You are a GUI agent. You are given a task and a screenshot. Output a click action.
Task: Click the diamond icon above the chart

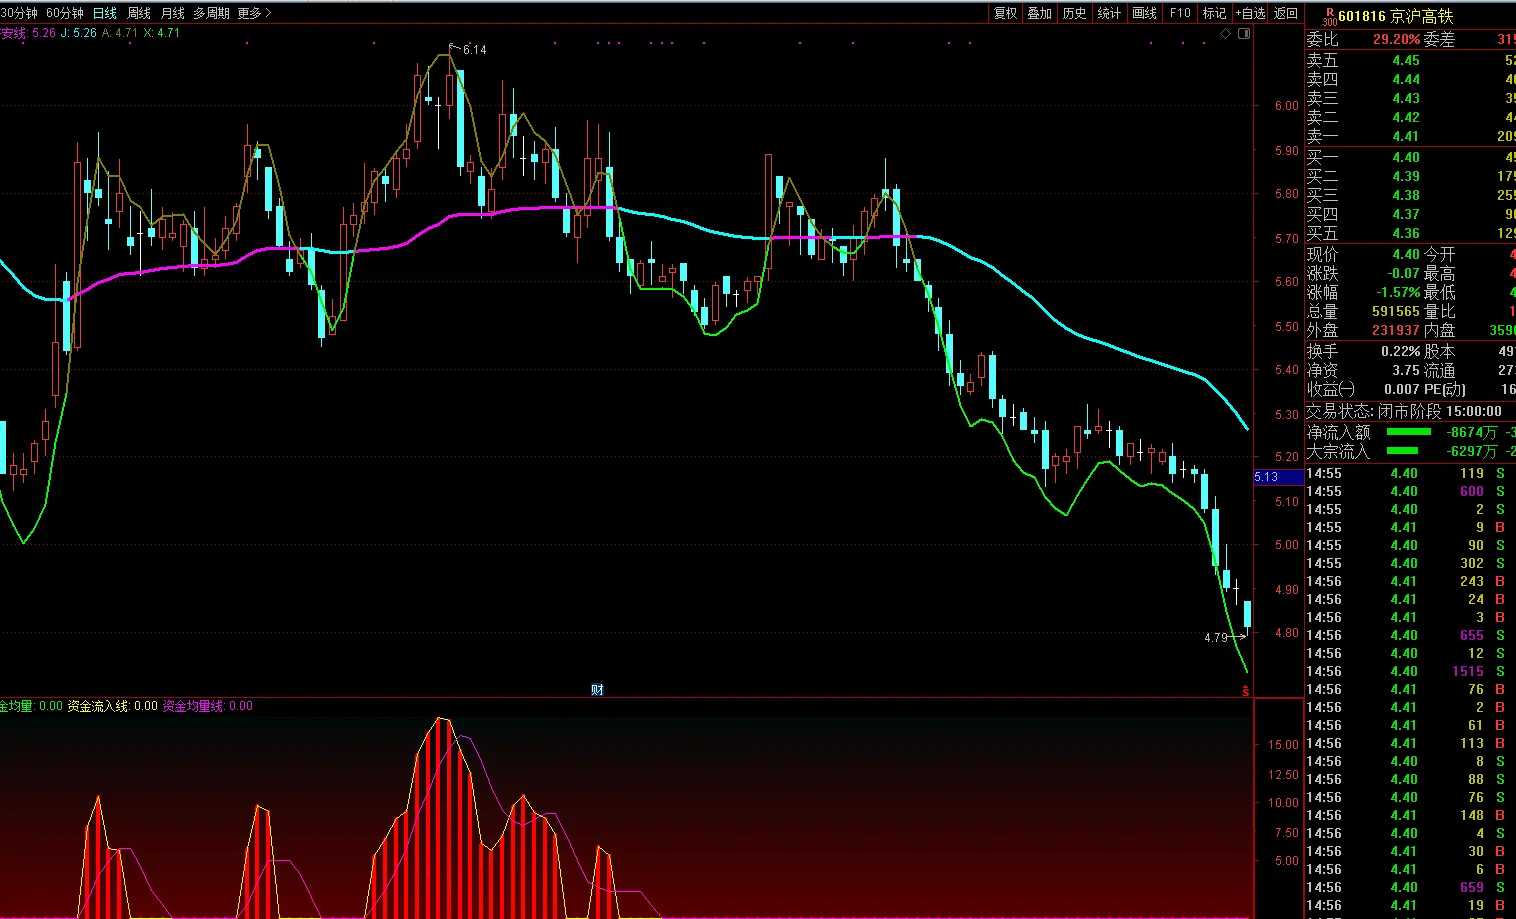point(1226,33)
